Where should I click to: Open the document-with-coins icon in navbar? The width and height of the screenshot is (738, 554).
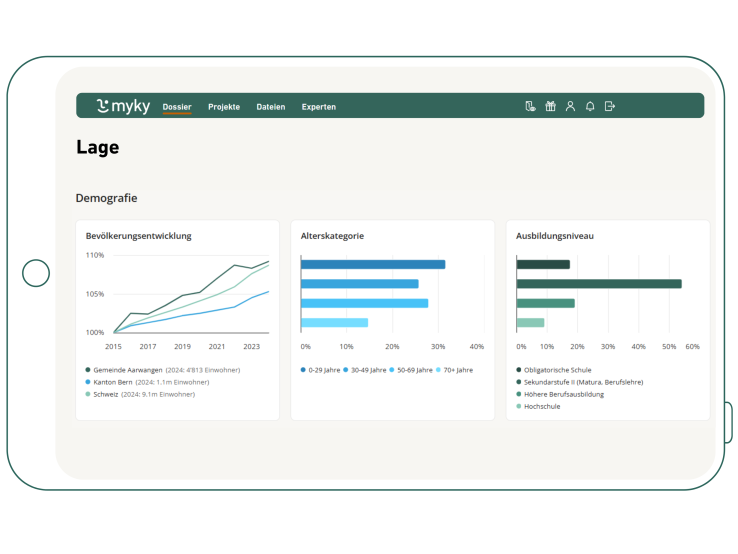click(x=530, y=106)
